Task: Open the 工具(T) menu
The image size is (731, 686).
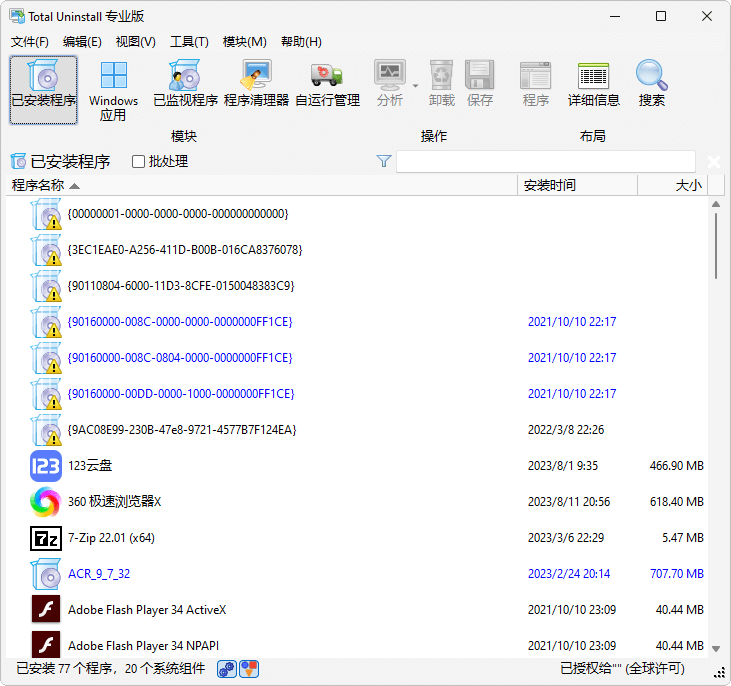Action: coord(189,42)
